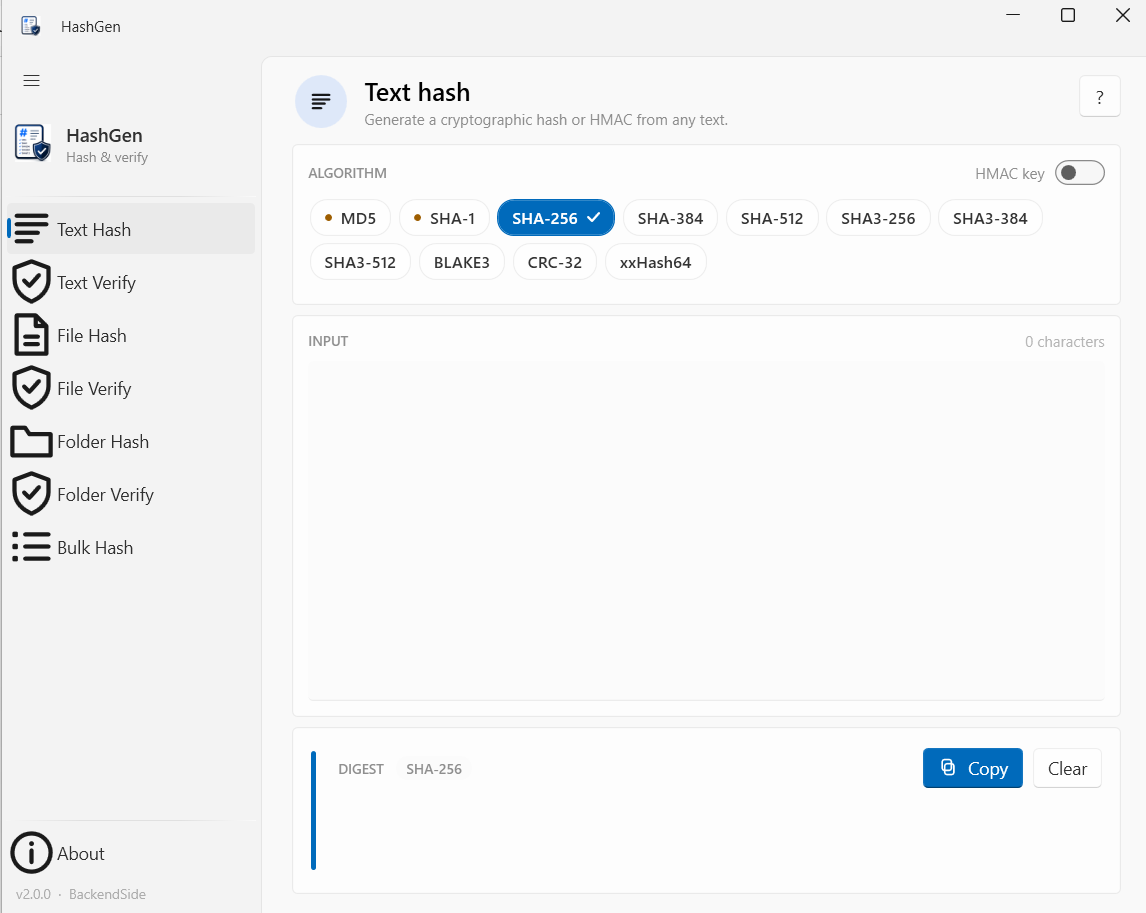Click the ALGORITHM section heading
The height and width of the screenshot is (913, 1146).
(x=347, y=173)
